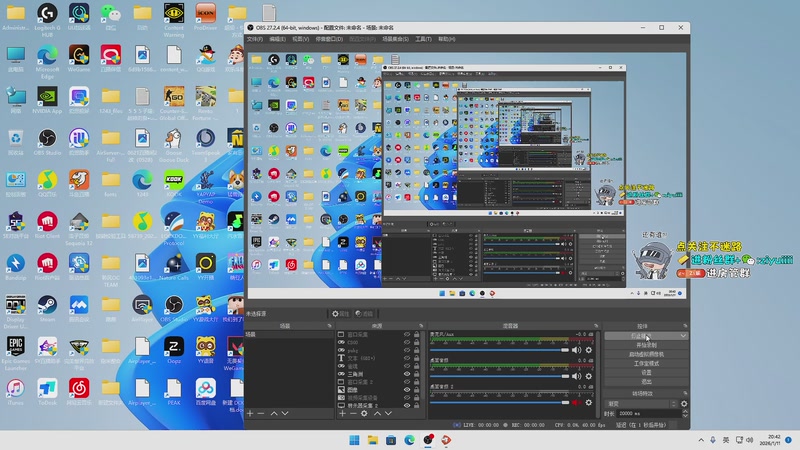Open File Explorer from the taskbar
The height and width of the screenshot is (450, 800).
[372, 440]
